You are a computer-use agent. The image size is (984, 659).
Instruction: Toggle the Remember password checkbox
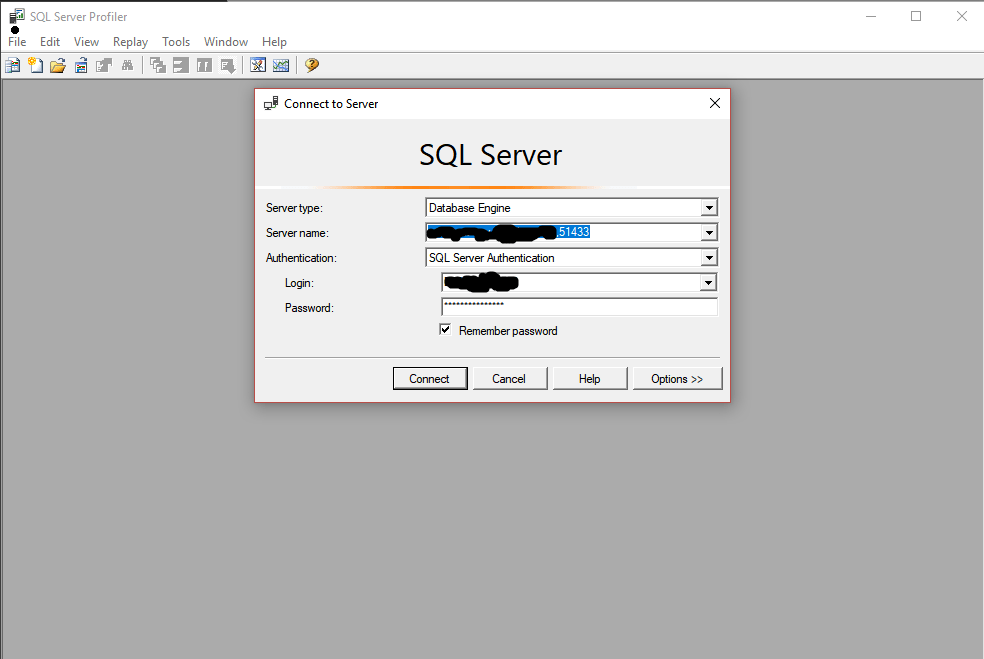pos(445,330)
